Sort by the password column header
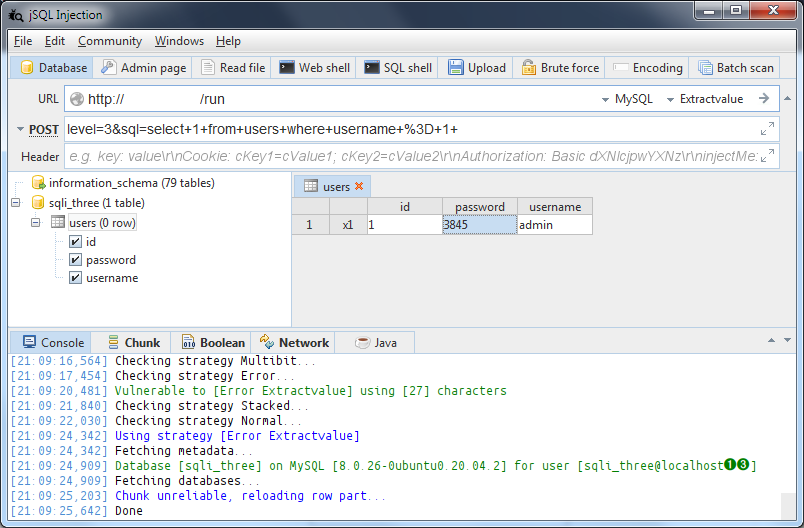804x528 pixels. 480,207
